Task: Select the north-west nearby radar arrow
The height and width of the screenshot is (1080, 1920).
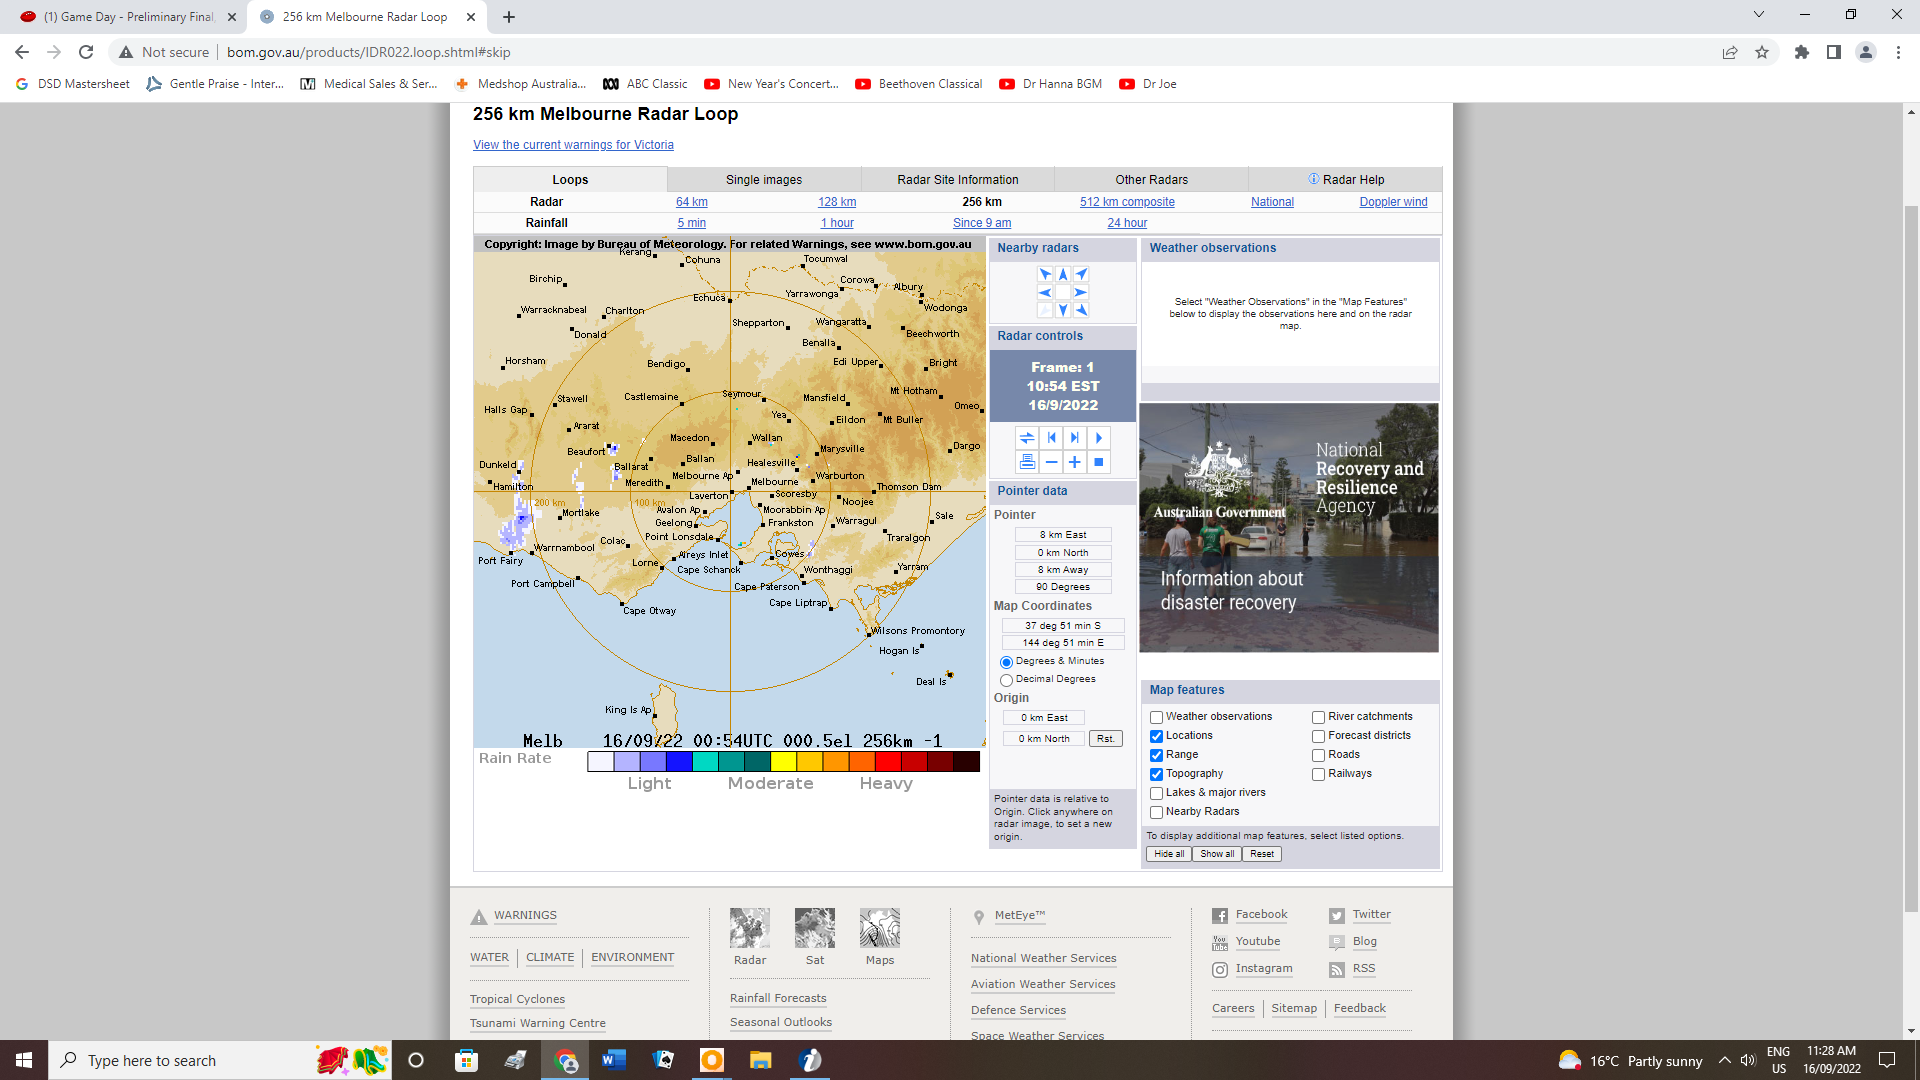Action: pos(1045,274)
